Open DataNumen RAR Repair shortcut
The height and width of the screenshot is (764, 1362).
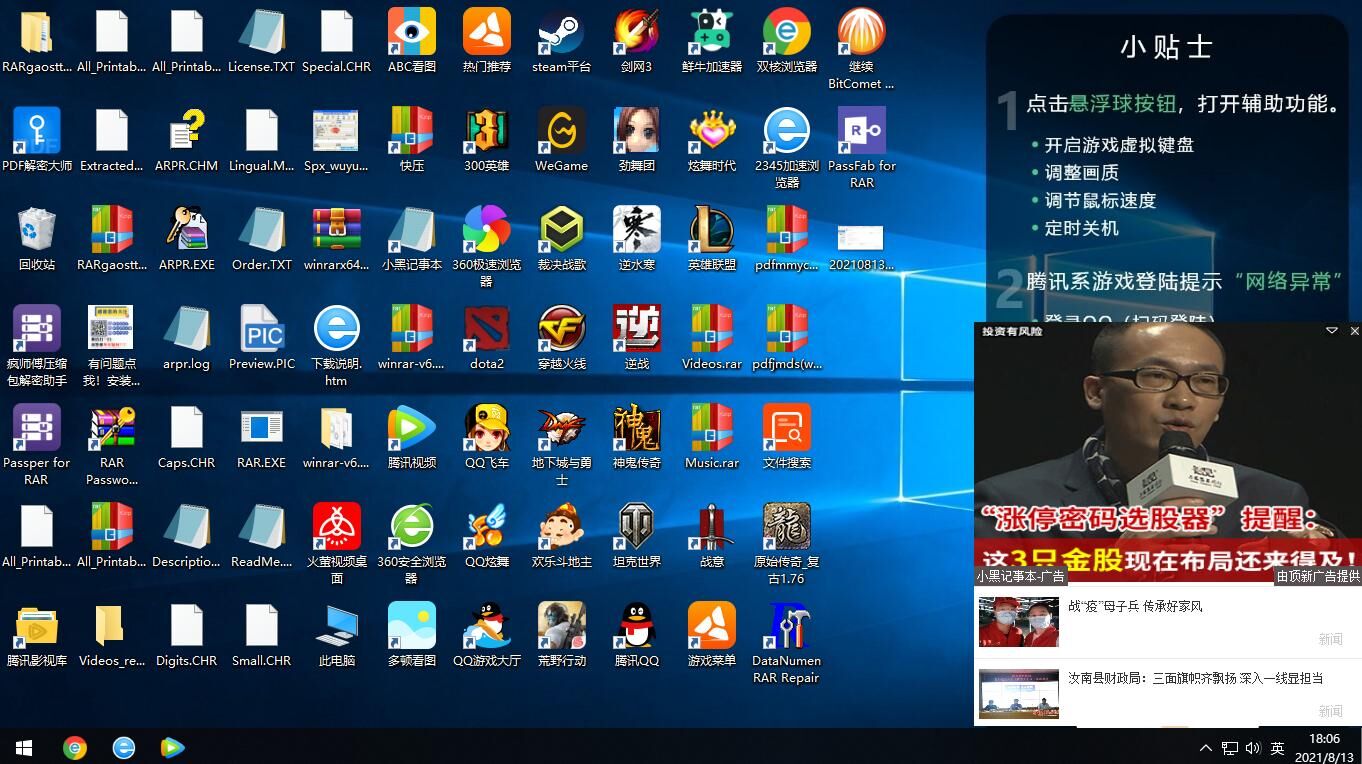pyautogui.click(x=786, y=627)
